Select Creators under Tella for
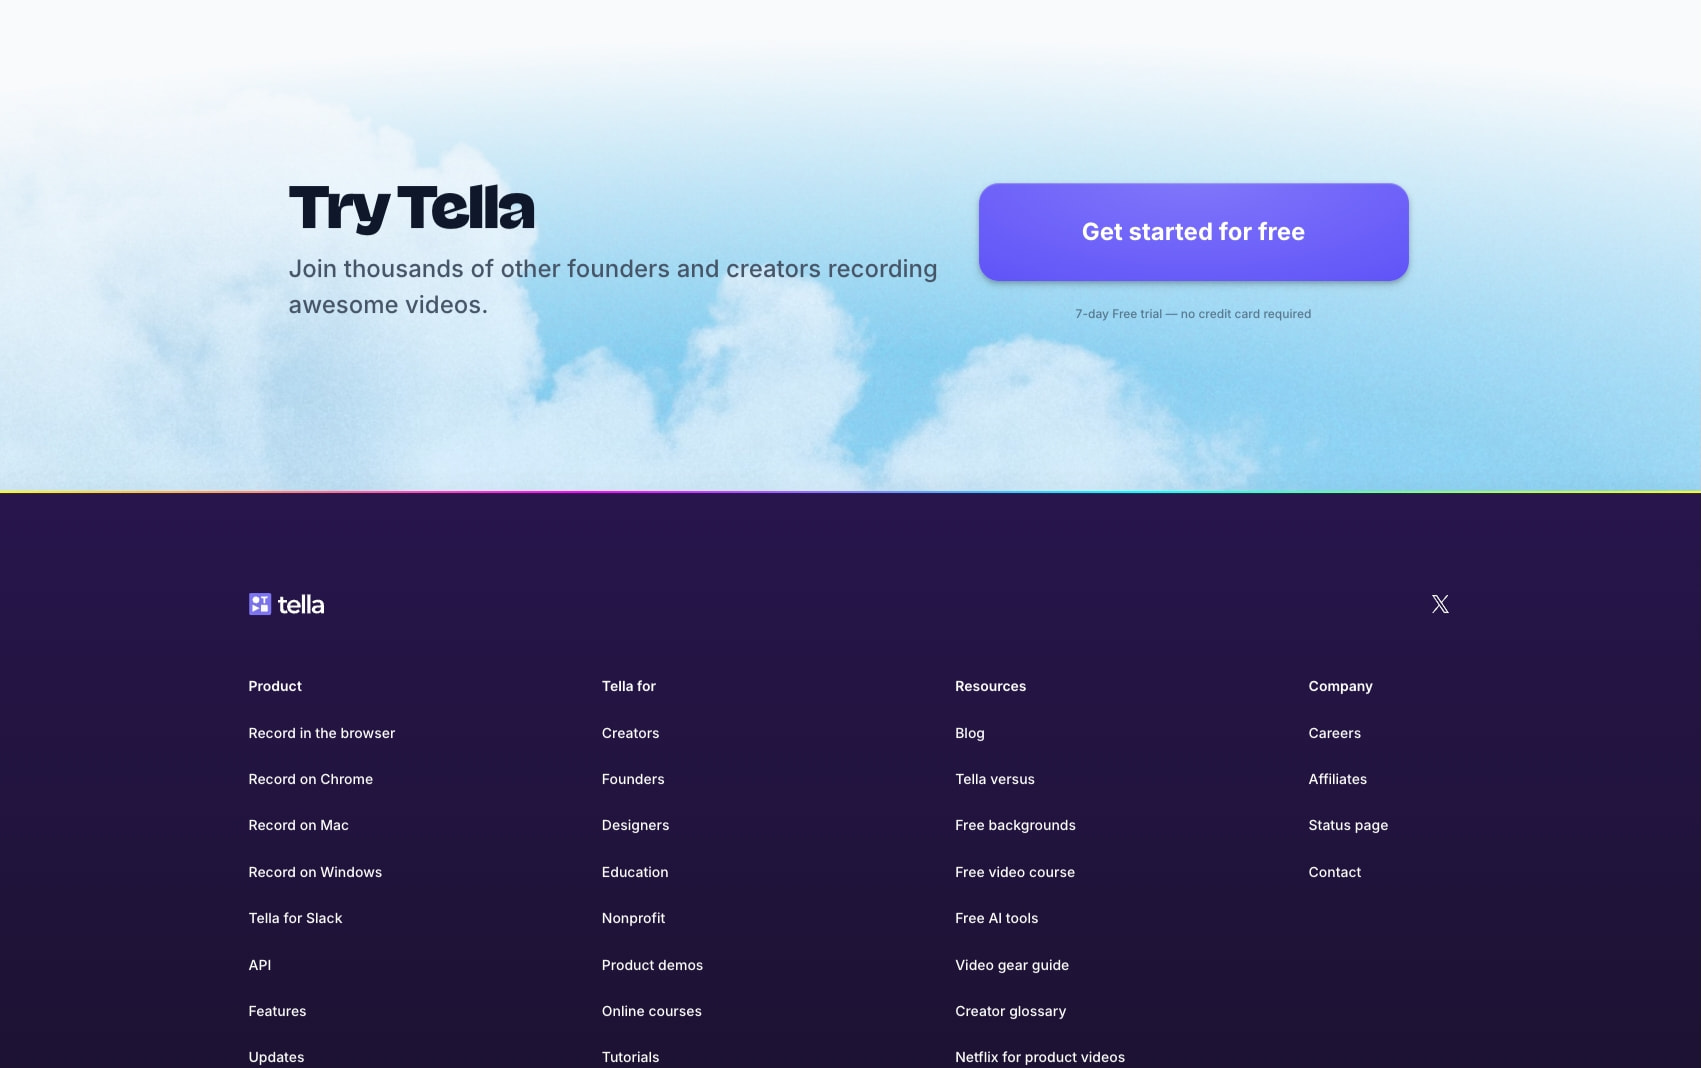The width and height of the screenshot is (1701, 1068). 631,733
